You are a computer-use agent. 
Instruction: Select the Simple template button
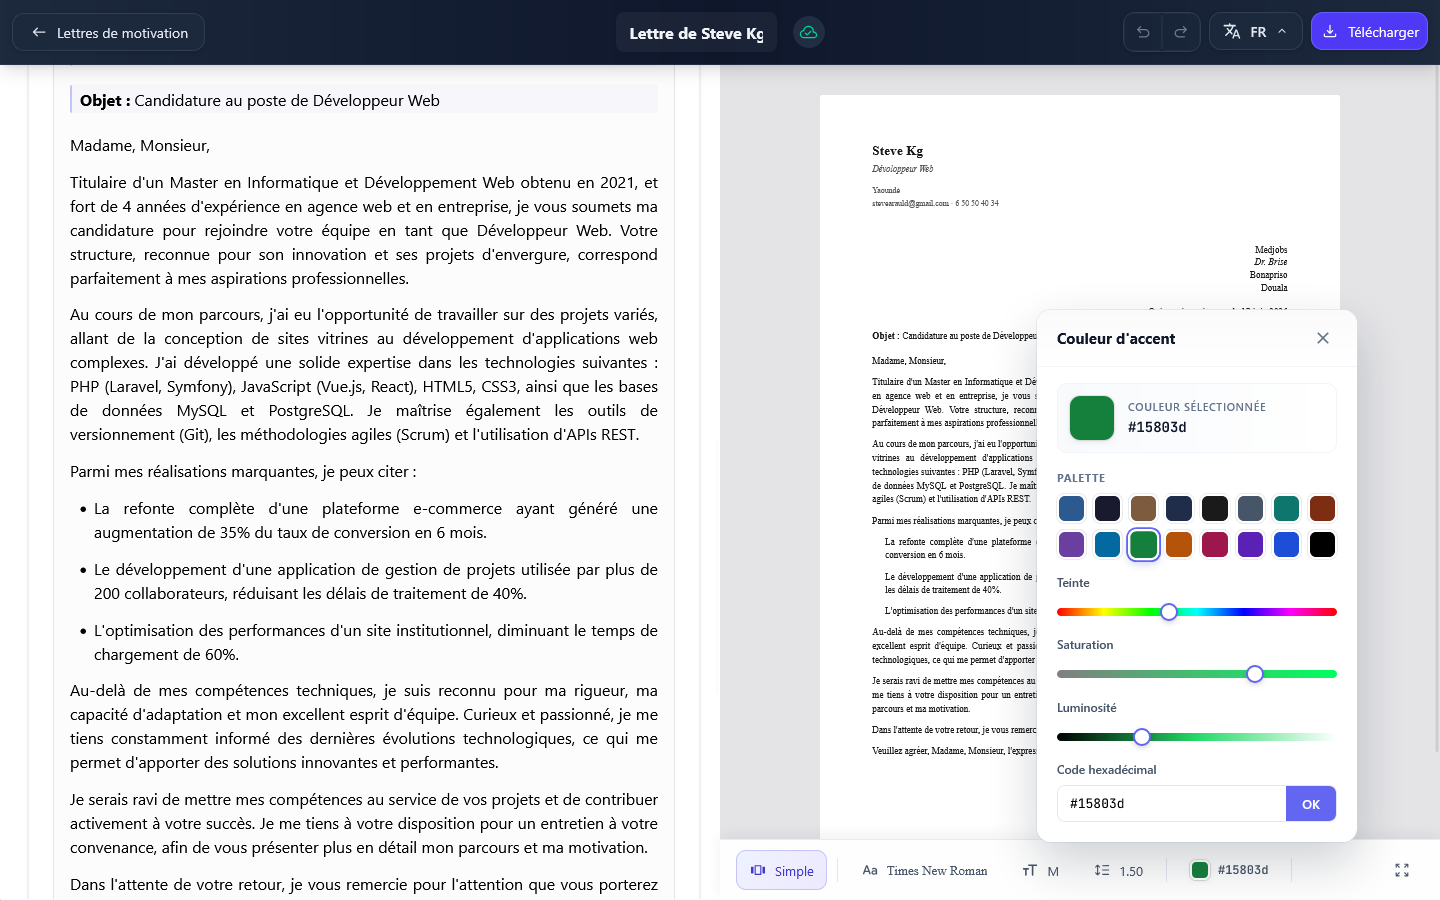782,870
